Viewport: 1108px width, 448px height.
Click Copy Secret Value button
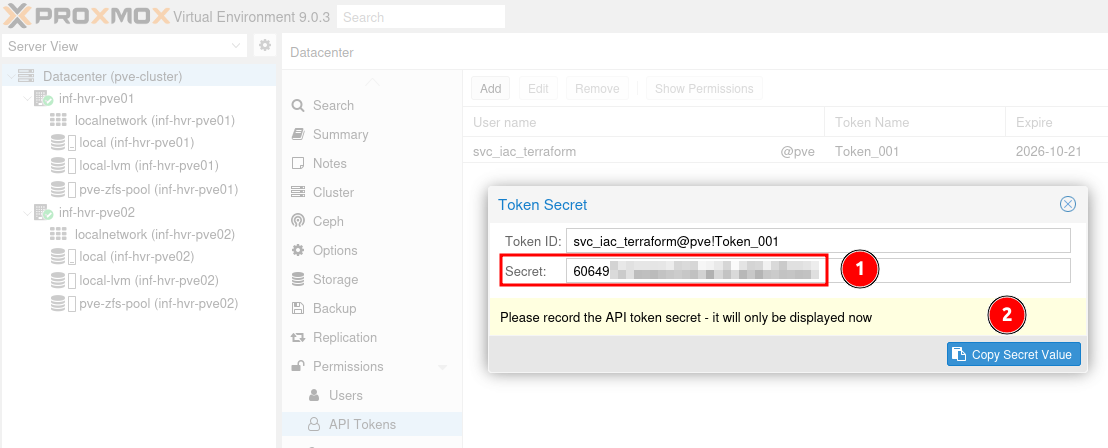(x=1014, y=355)
